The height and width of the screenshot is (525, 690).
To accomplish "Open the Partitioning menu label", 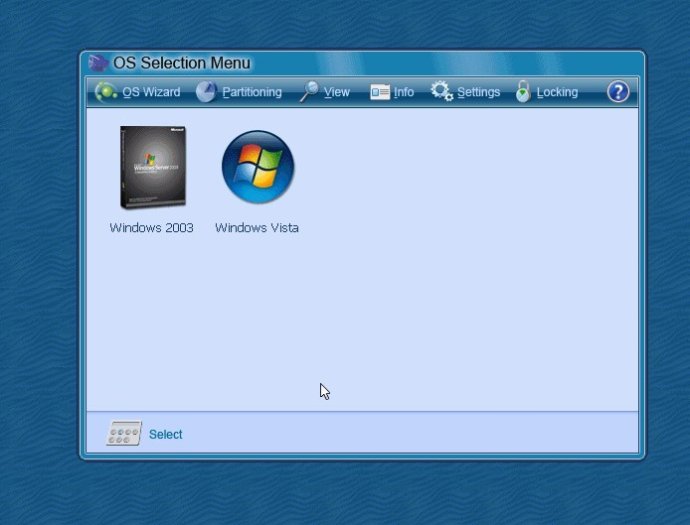I will pos(252,92).
